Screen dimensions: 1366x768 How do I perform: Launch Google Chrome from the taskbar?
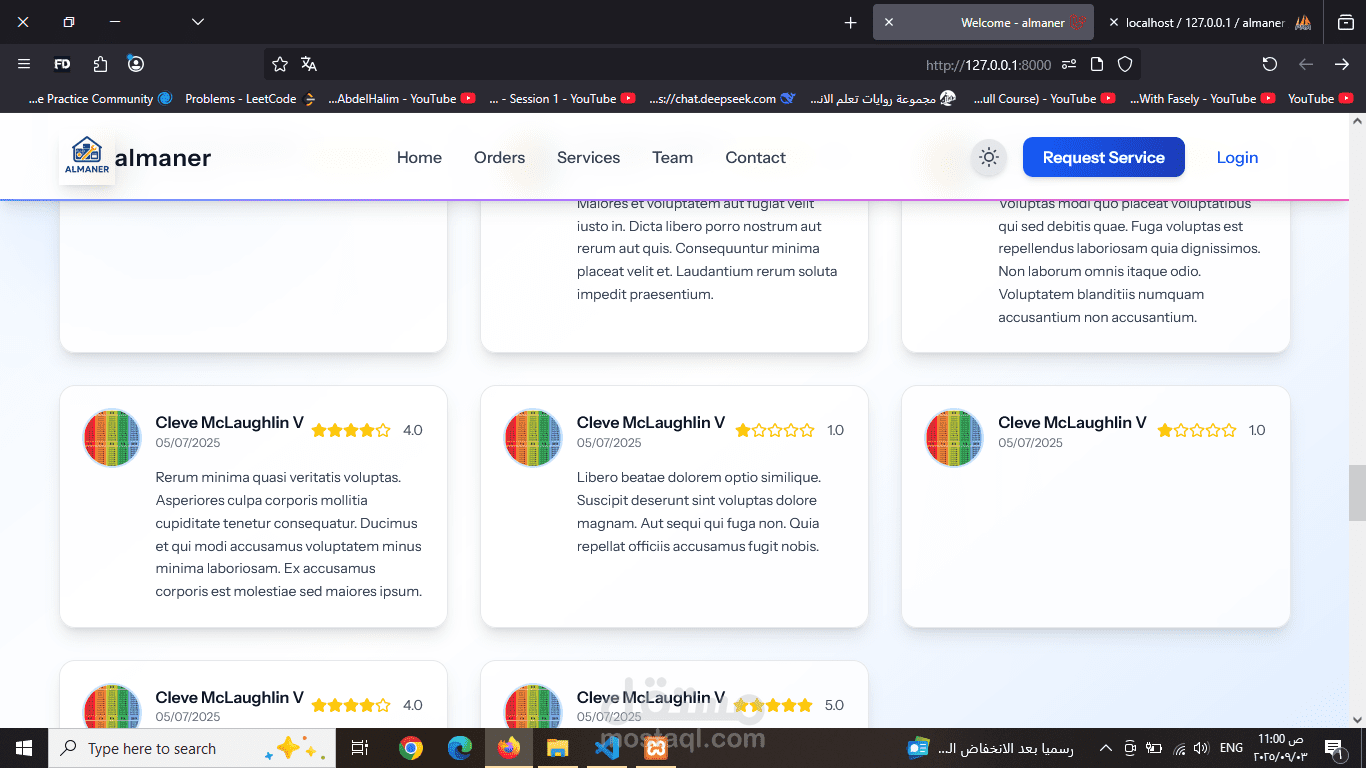point(410,748)
